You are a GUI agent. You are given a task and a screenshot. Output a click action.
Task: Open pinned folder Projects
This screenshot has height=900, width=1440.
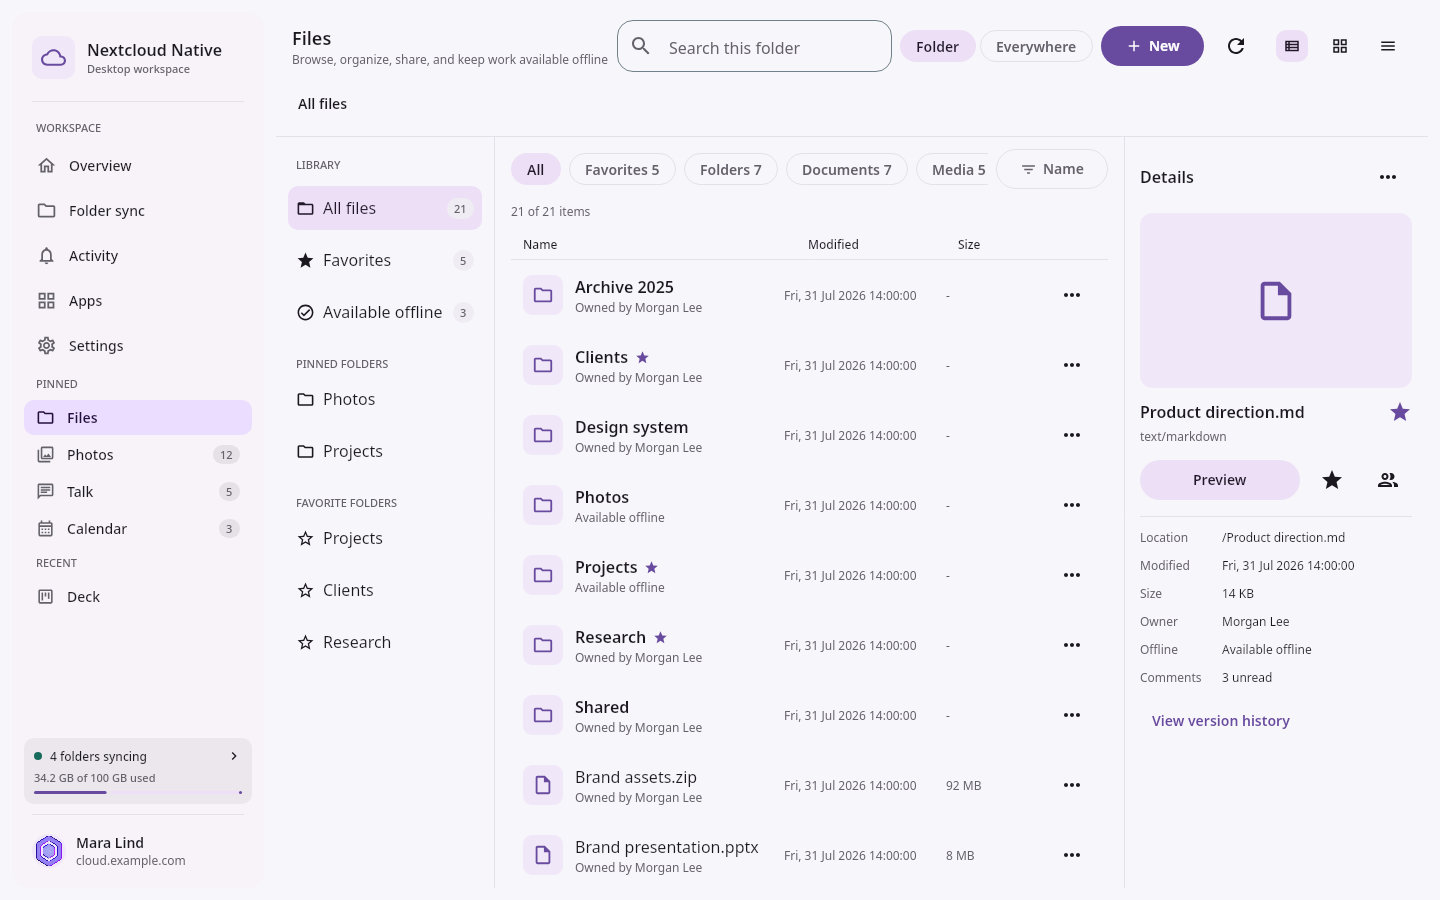coord(385,451)
